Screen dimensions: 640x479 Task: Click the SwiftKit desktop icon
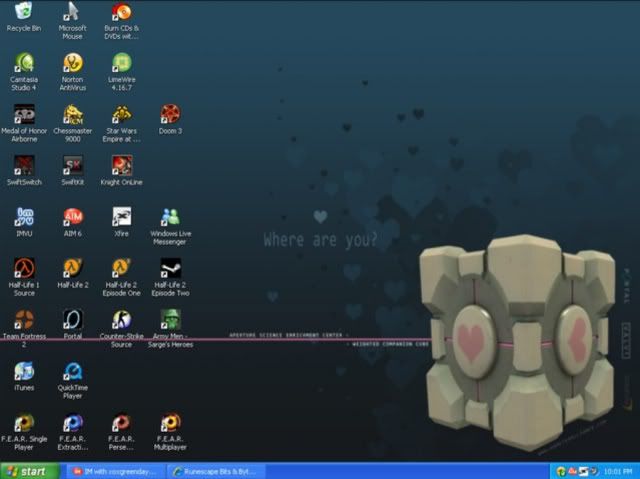pos(72,165)
